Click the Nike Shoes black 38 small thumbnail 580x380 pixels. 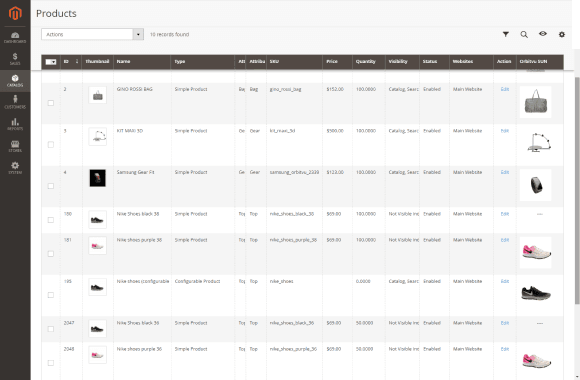(98, 220)
